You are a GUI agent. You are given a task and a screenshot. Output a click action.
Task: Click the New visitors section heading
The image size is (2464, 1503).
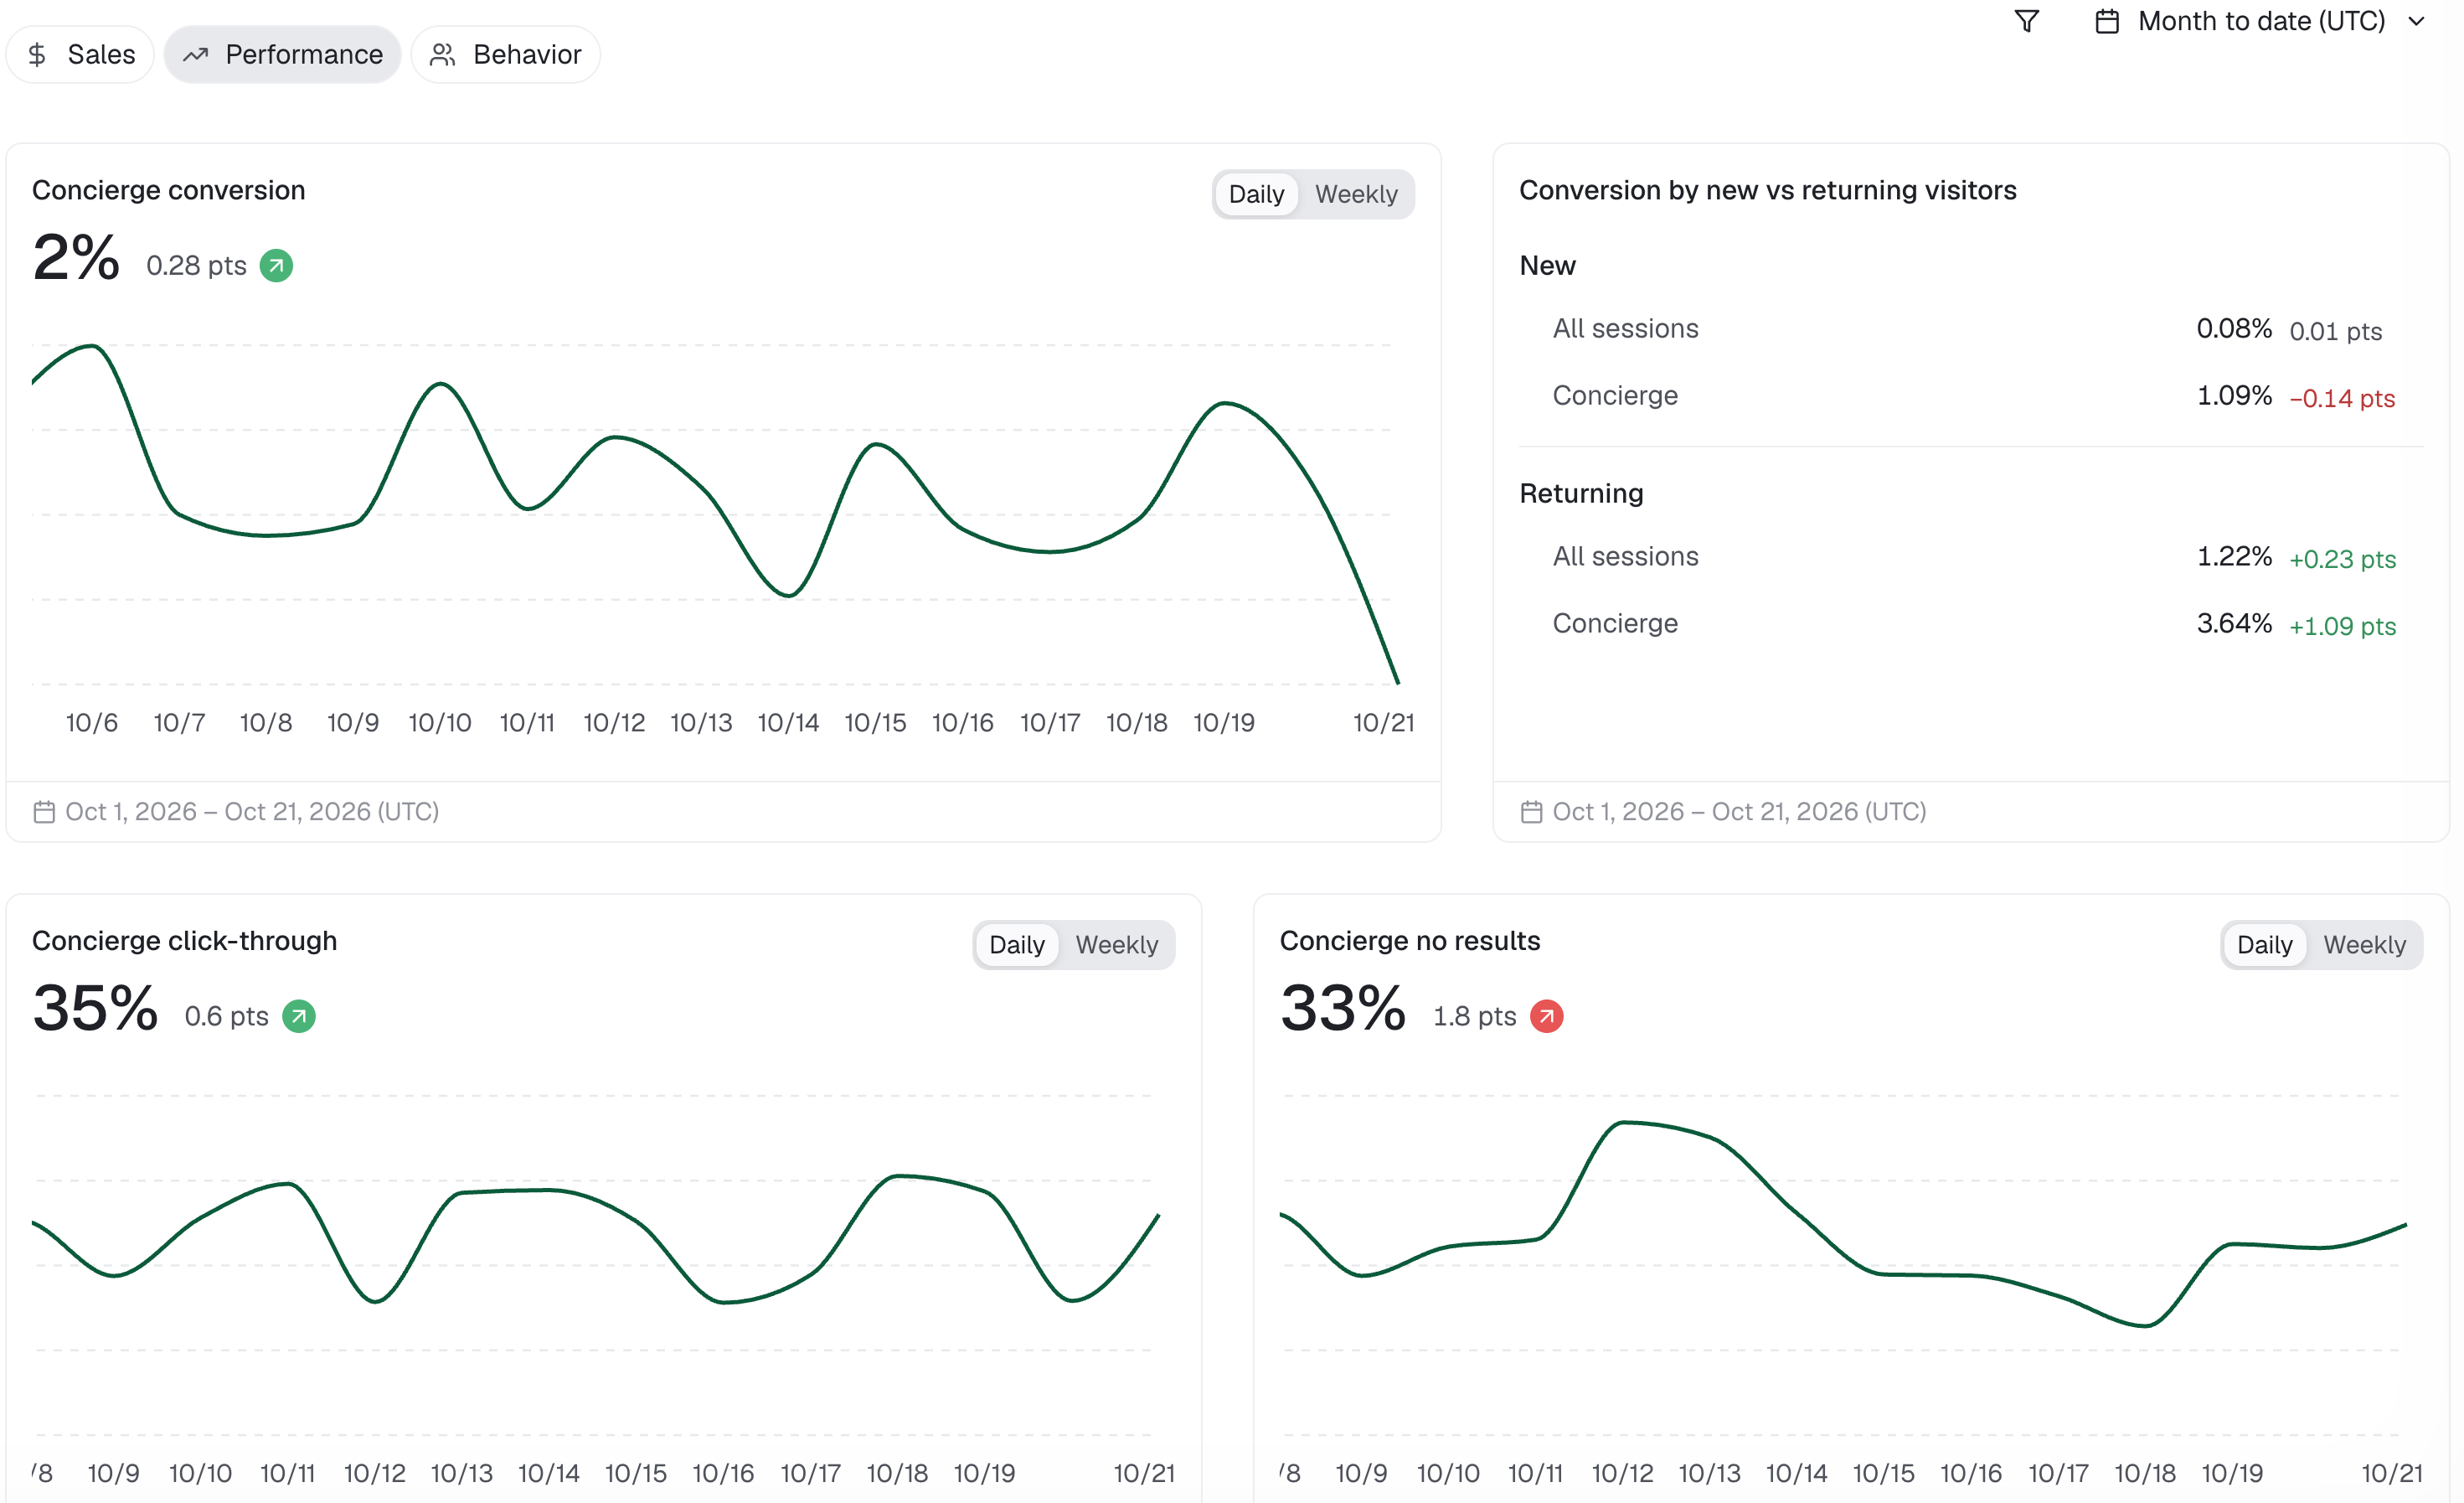pyautogui.click(x=1547, y=266)
